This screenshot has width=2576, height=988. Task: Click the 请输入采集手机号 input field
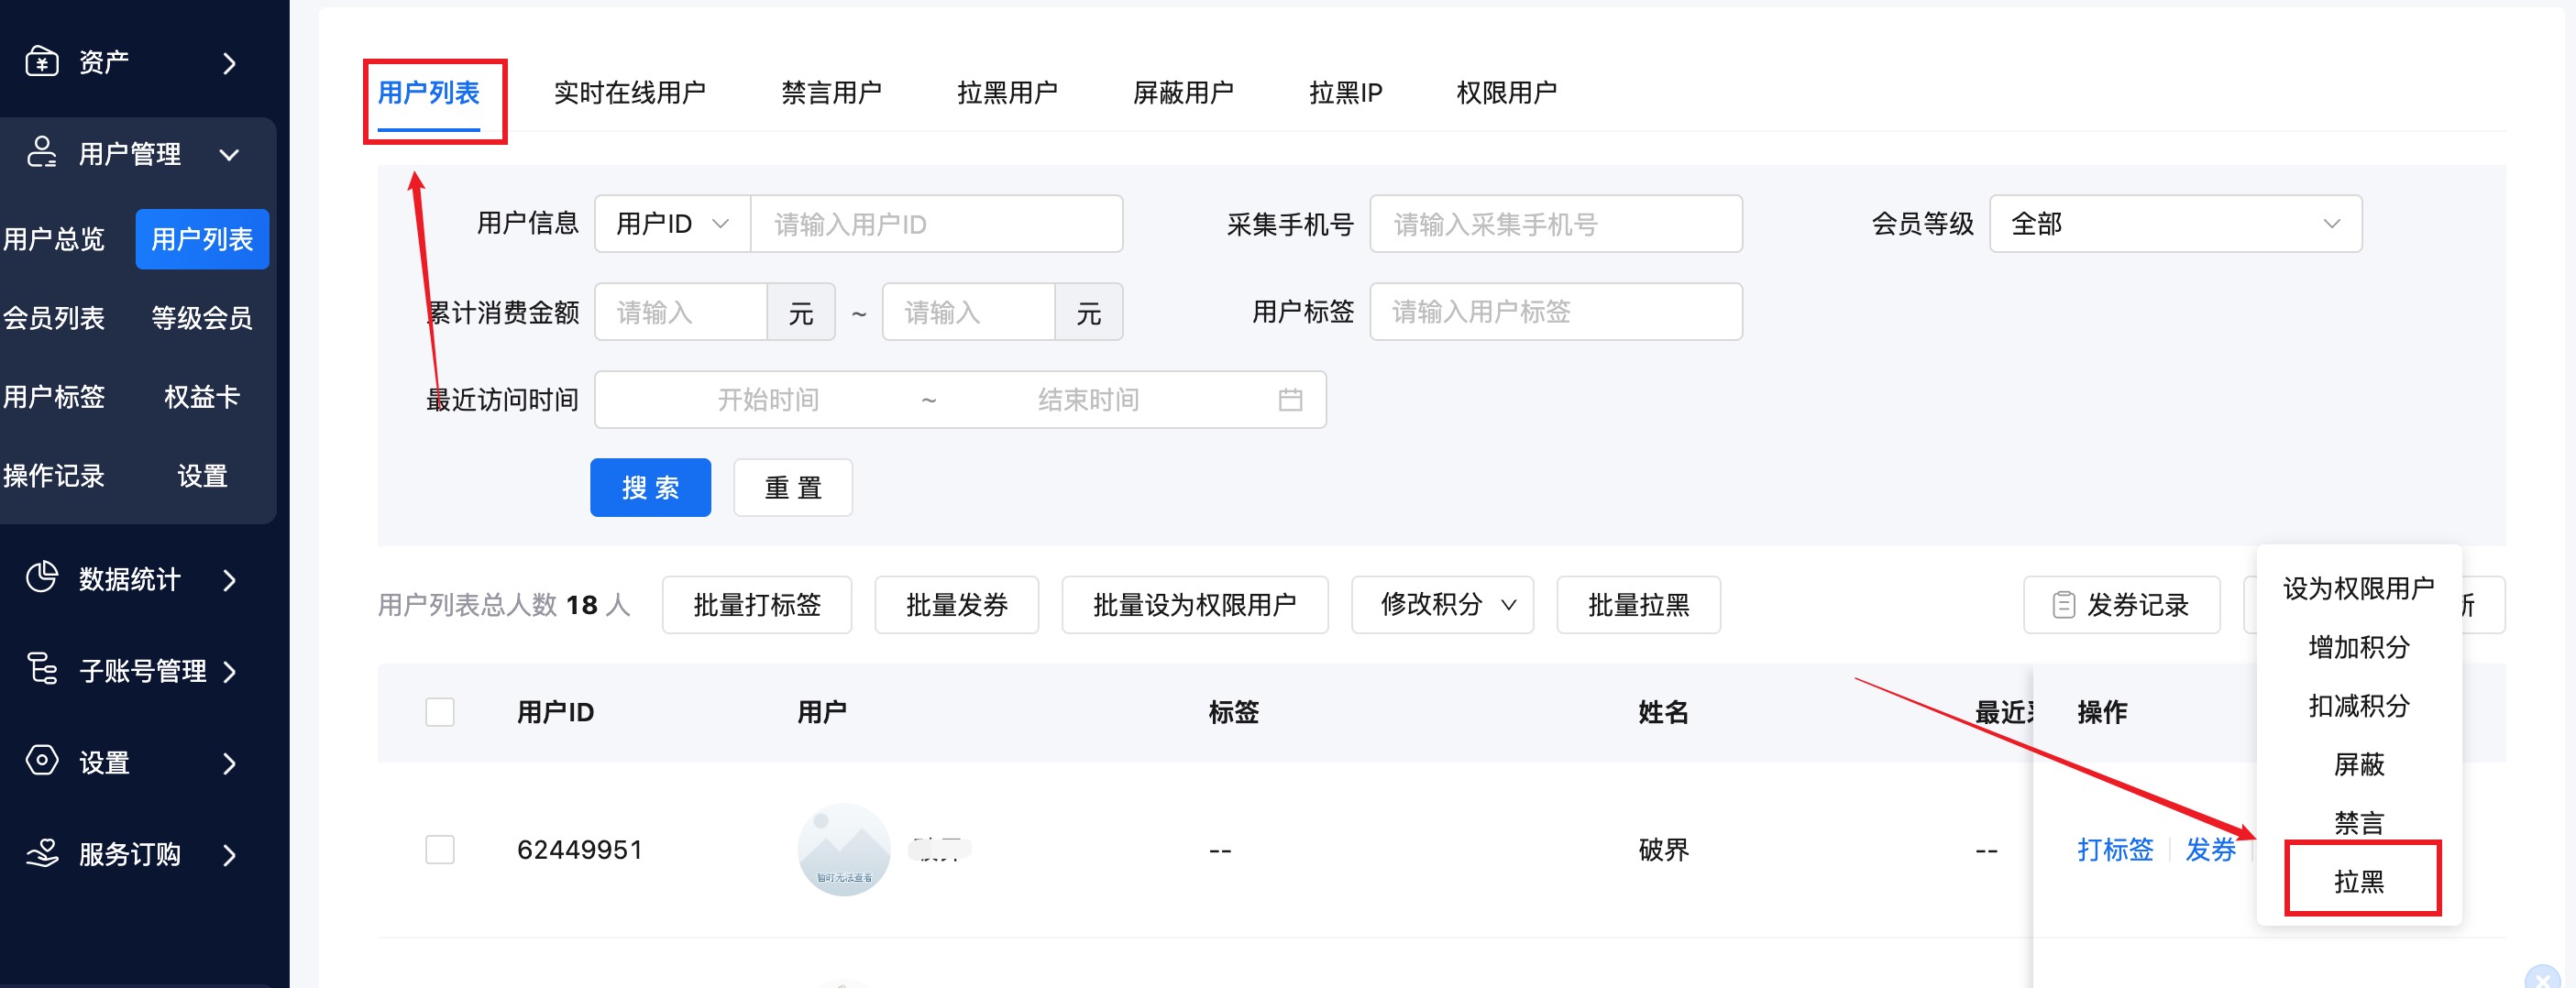pos(1555,224)
